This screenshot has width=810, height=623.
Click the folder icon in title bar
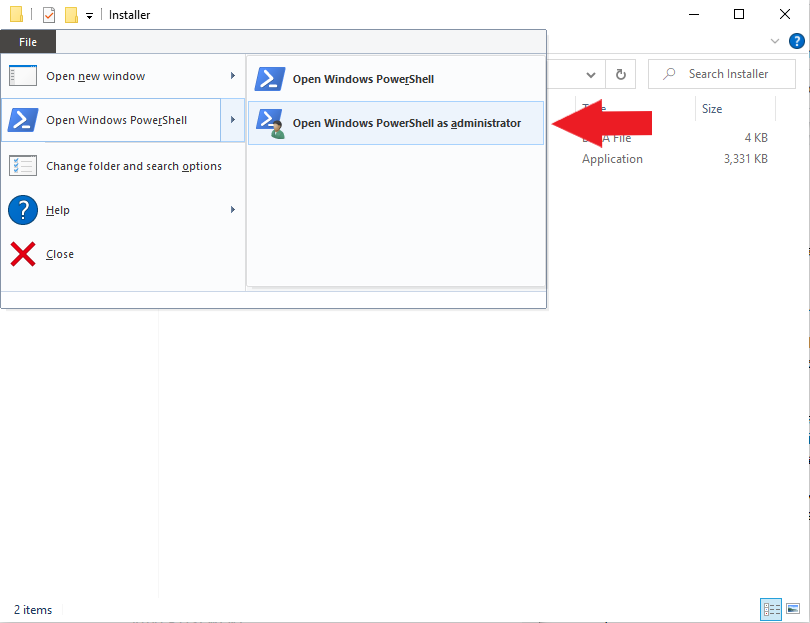coord(17,14)
